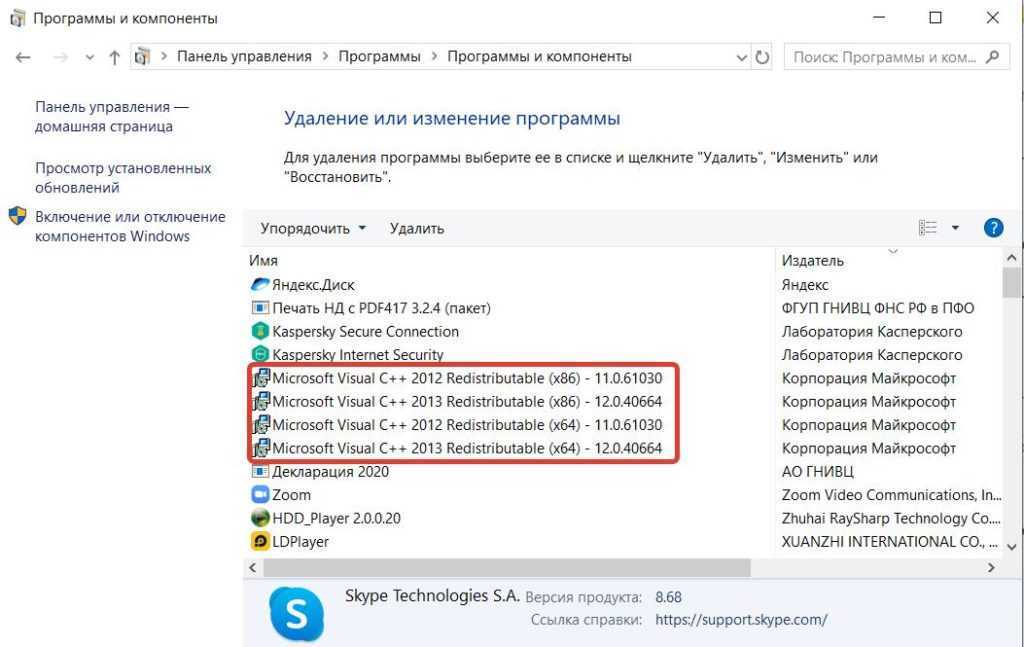Click the search field Поиск: Программы
Viewport: 1024px width, 647px height.
pyautogui.click(x=884, y=57)
